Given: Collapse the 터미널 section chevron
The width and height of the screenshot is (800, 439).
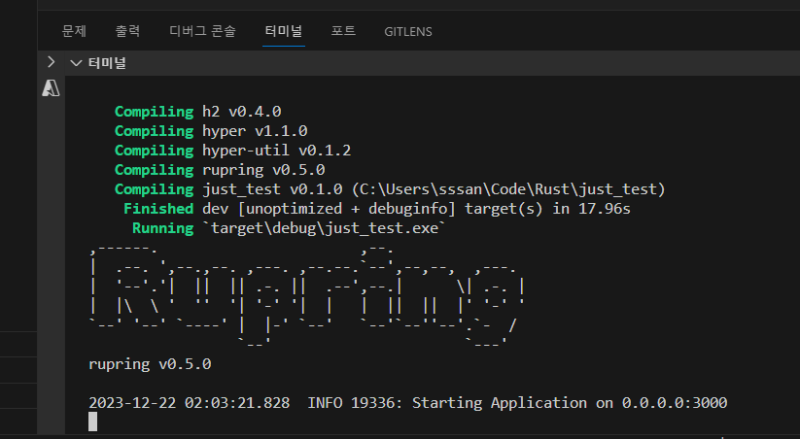Looking at the screenshot, I should click(x=75, y=63).
